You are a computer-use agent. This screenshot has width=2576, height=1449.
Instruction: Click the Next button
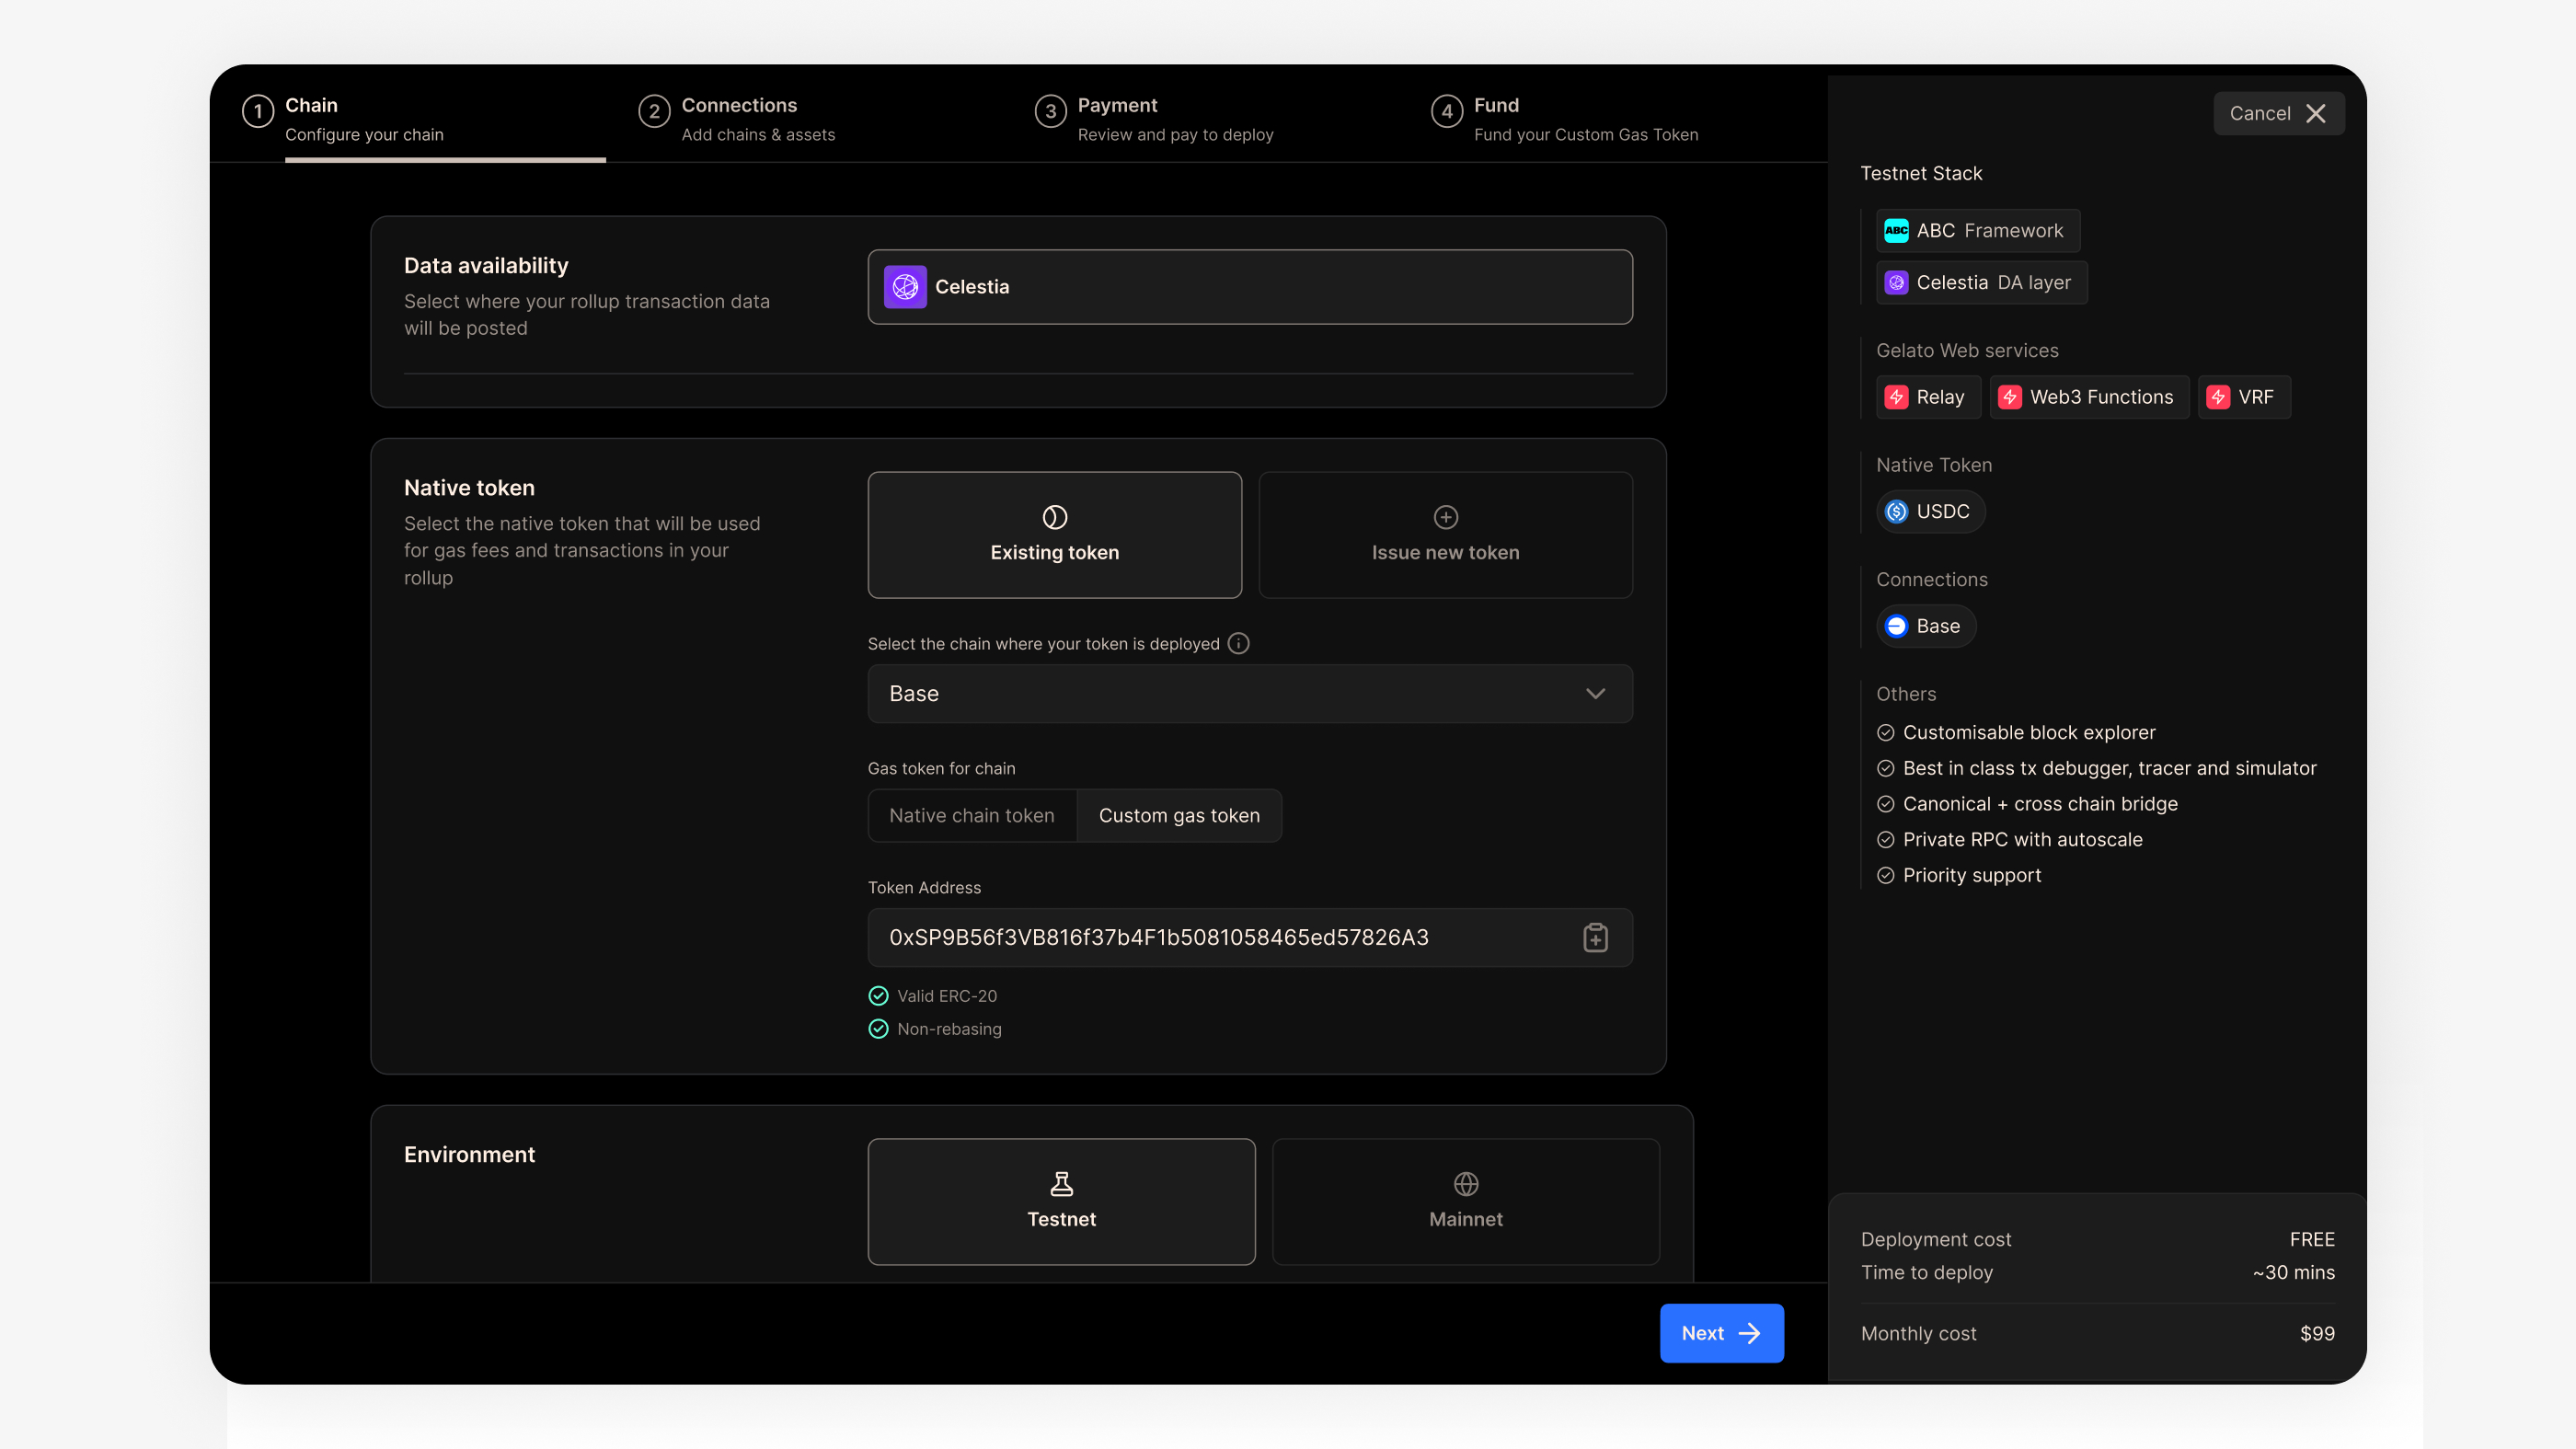pyautogui.click(x=1720, y=1333)
